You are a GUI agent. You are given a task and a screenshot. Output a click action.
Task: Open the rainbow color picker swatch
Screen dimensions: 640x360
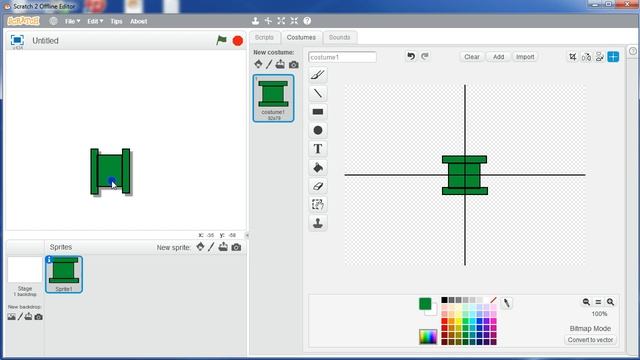click(x=428, y=337)
